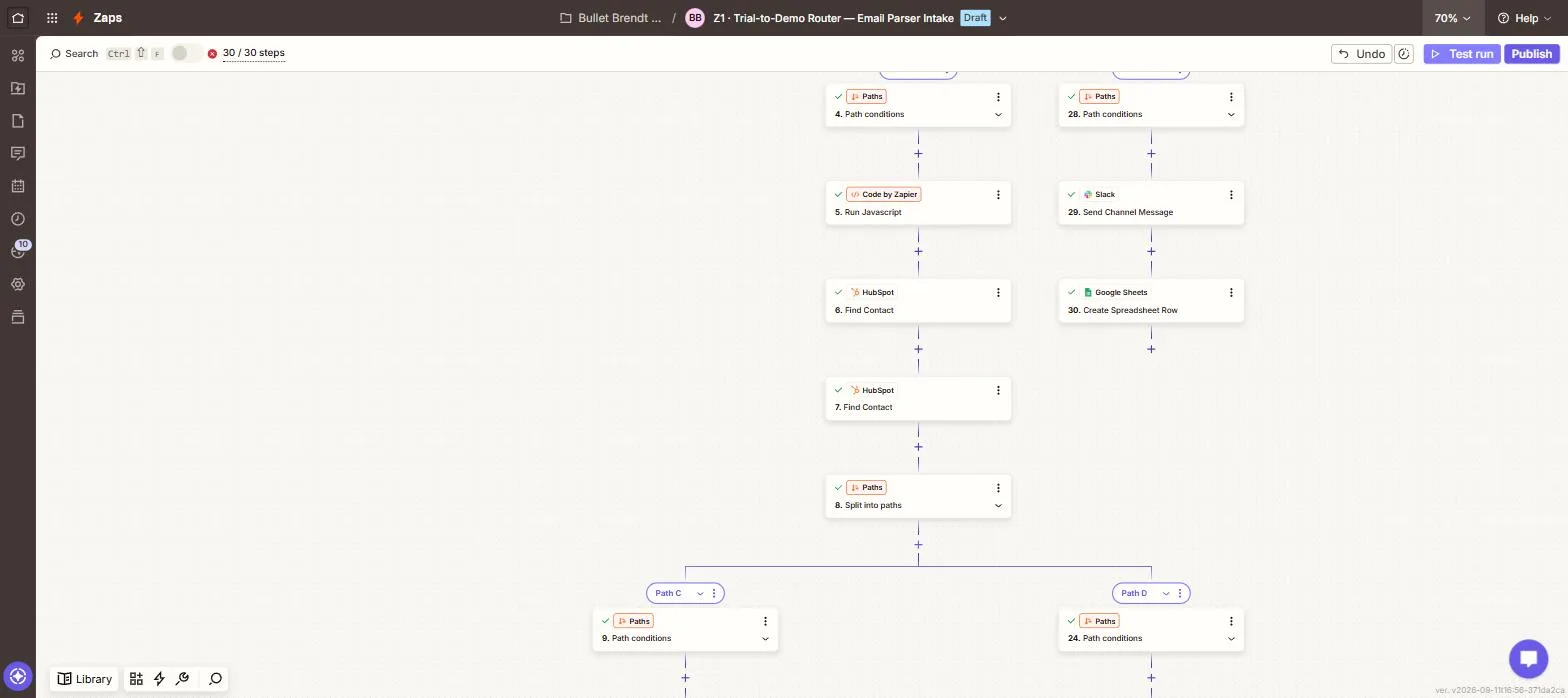The width and height of the screenshot is (1568, 698).
Task: Open the Bullet Brendt folder breadcrumb
Action: point(611,18)
